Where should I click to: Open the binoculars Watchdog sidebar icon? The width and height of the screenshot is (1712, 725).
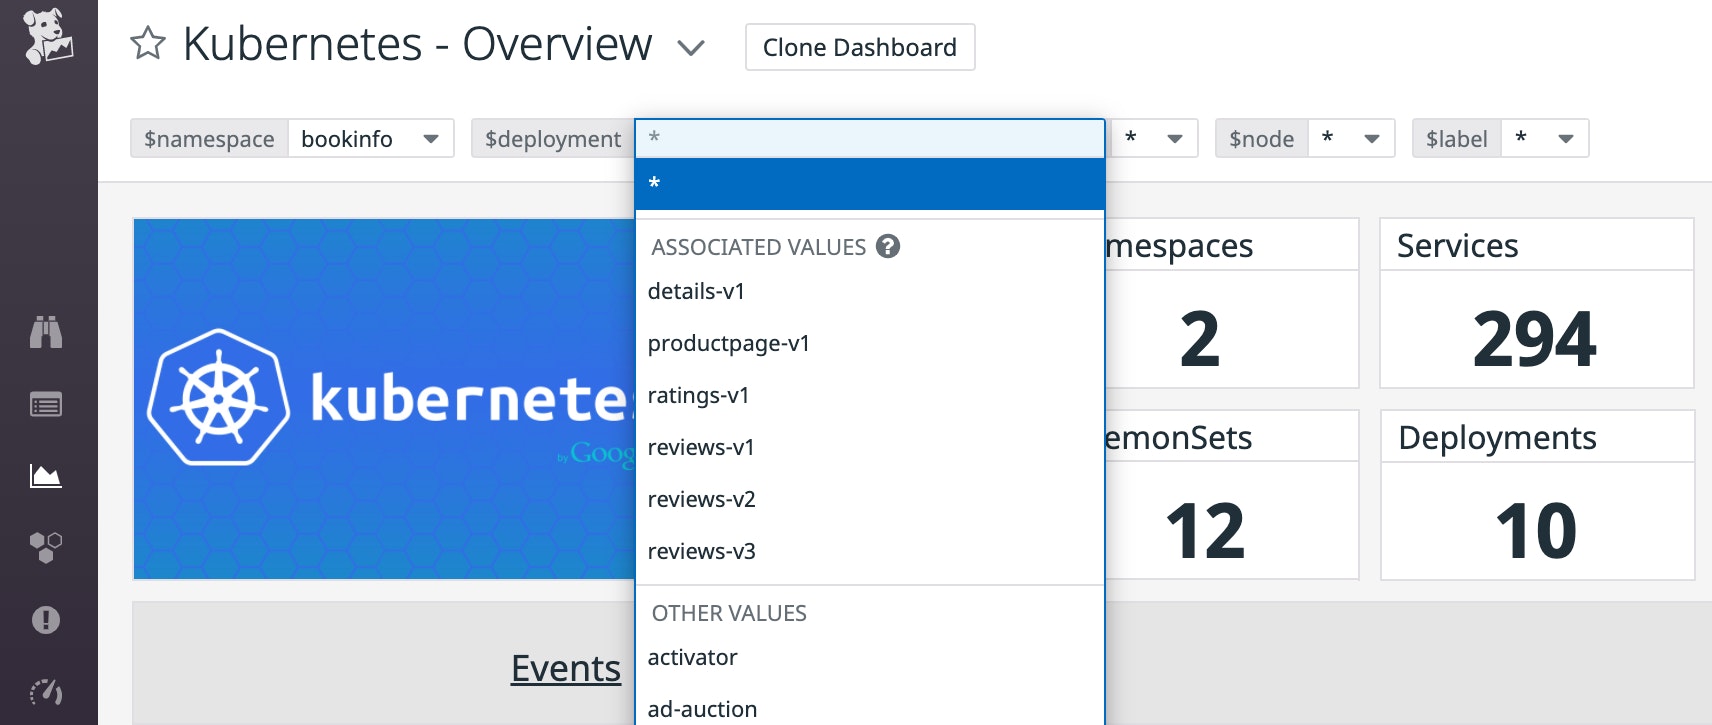point(46,332)
